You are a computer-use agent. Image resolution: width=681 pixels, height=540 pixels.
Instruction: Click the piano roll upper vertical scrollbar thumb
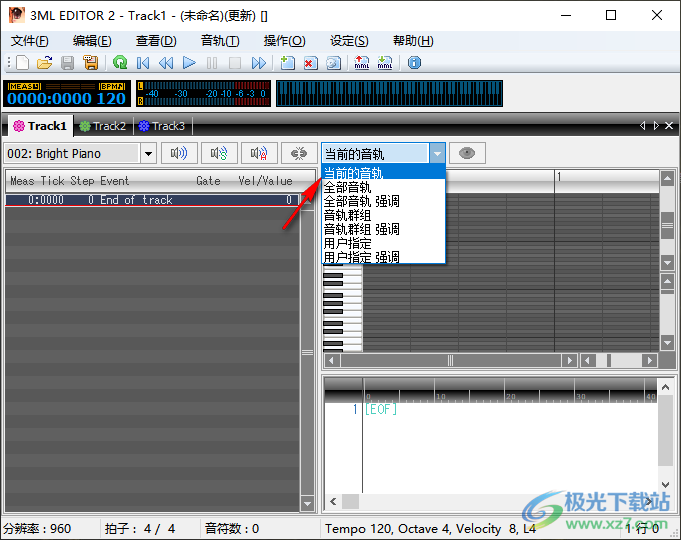point(667,225)
